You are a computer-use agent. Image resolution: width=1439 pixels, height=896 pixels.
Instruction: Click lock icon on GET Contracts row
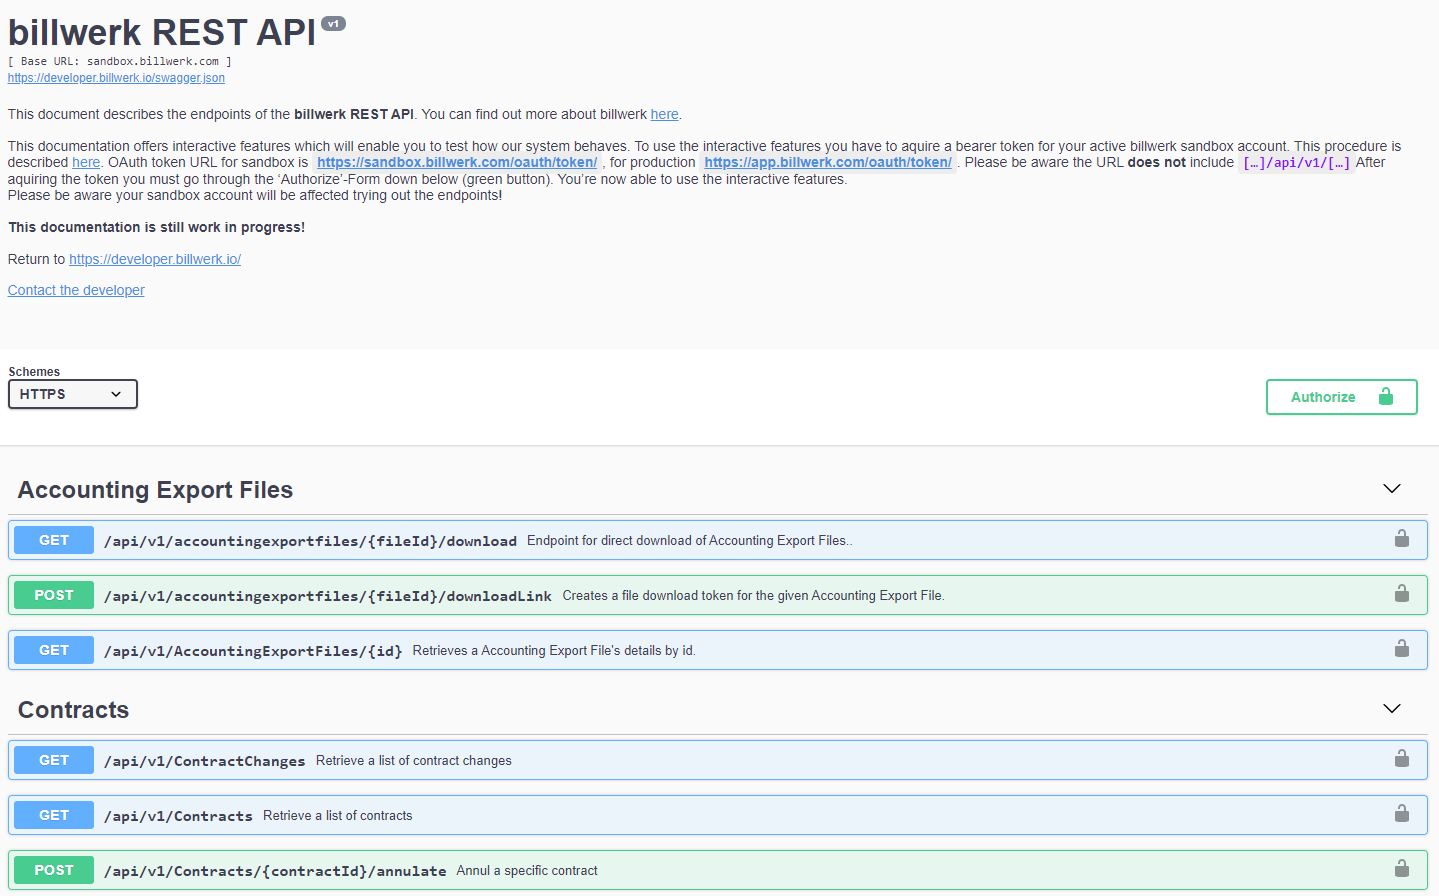tap(1402, 814)
